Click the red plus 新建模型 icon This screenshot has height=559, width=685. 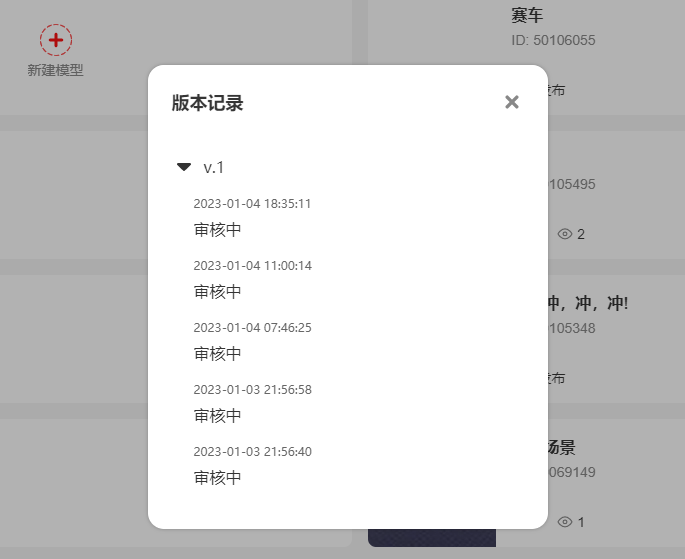pos(56,40)
